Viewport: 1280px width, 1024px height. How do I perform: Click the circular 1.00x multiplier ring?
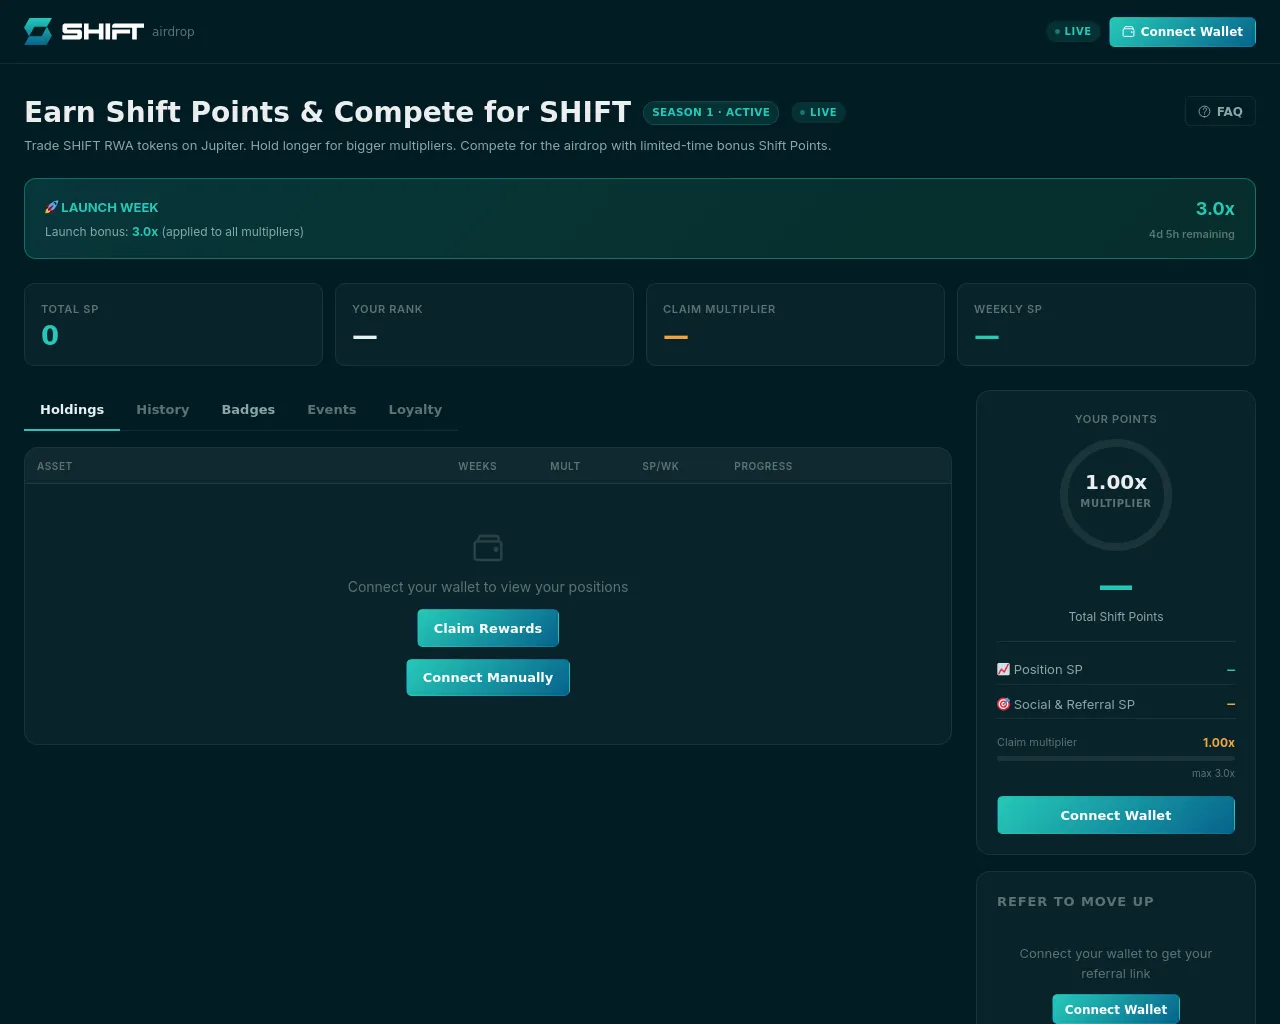tap(1116, 495)
